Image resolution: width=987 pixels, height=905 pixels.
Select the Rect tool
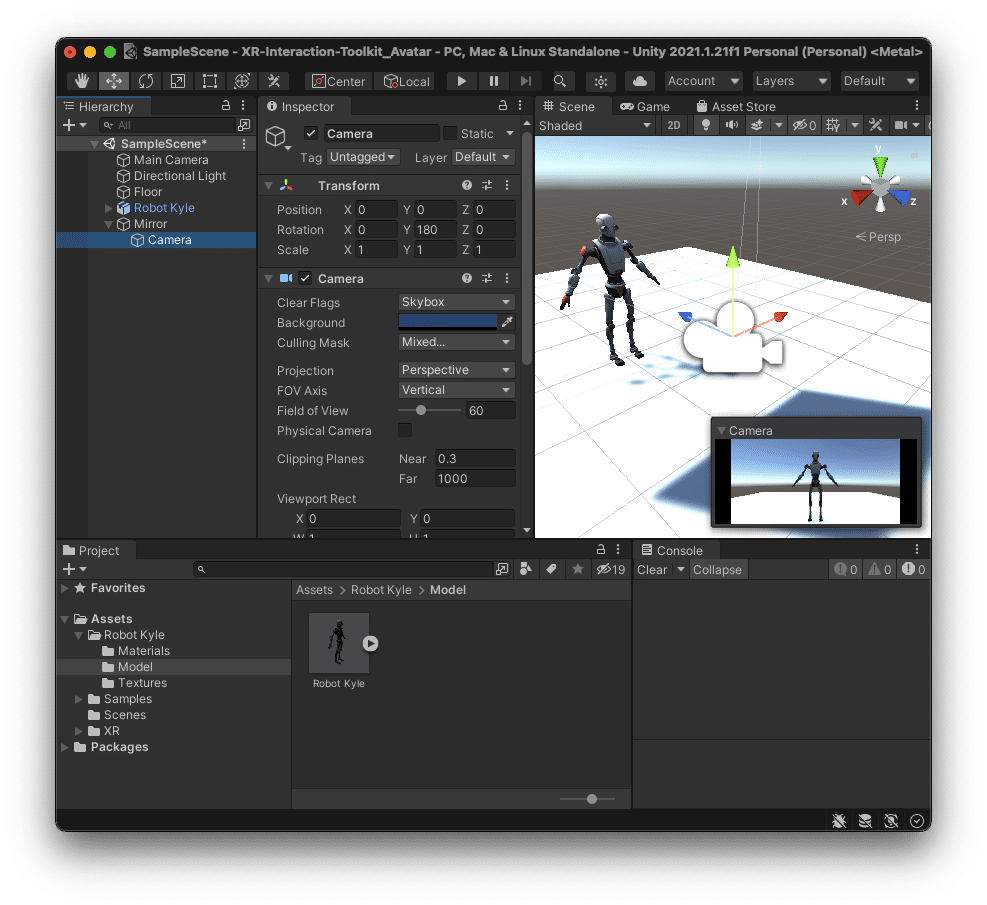tap(210, 81)
